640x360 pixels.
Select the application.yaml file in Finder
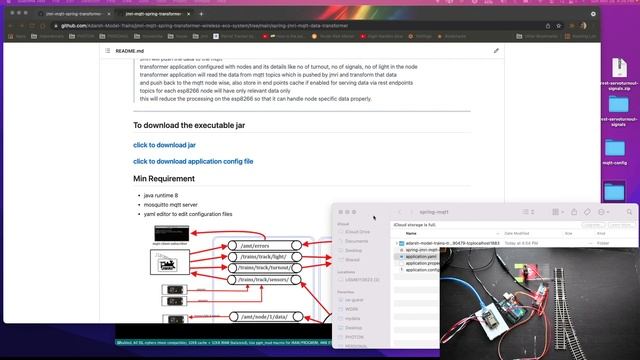417,257
